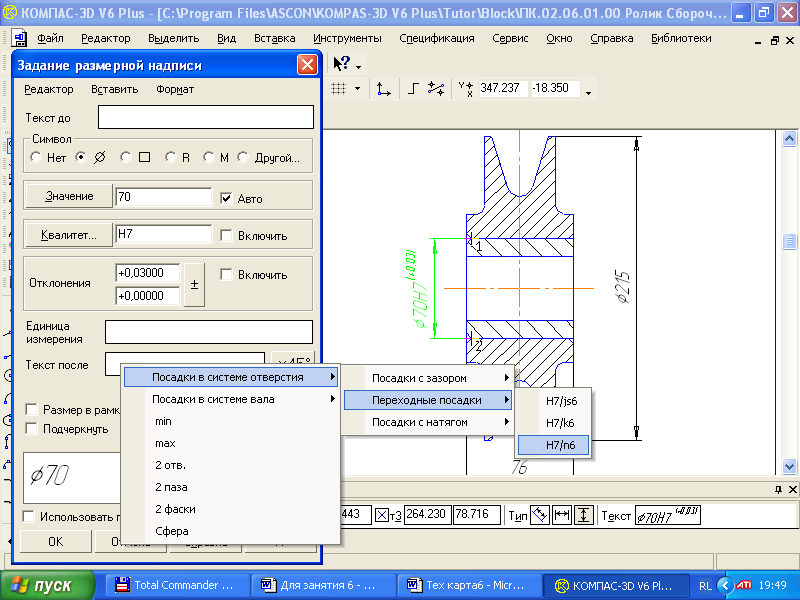Open the 'Инструменты' menu
800x600 pixels.
click(347, 38)
